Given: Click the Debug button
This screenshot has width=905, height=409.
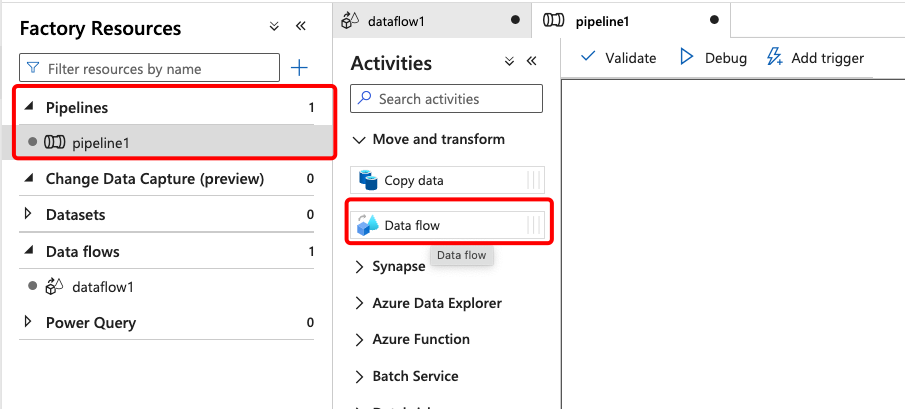Looking at the screenshot, I should [713, 58].
